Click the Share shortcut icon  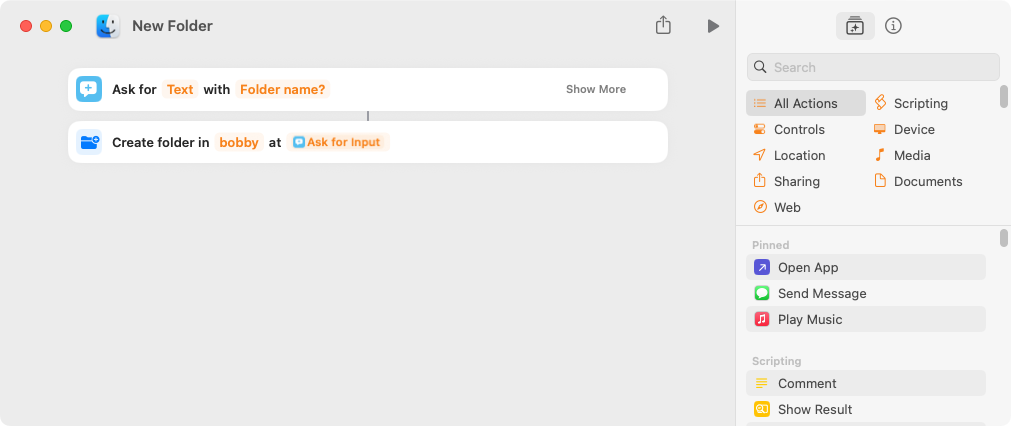[x=663, y=26]
